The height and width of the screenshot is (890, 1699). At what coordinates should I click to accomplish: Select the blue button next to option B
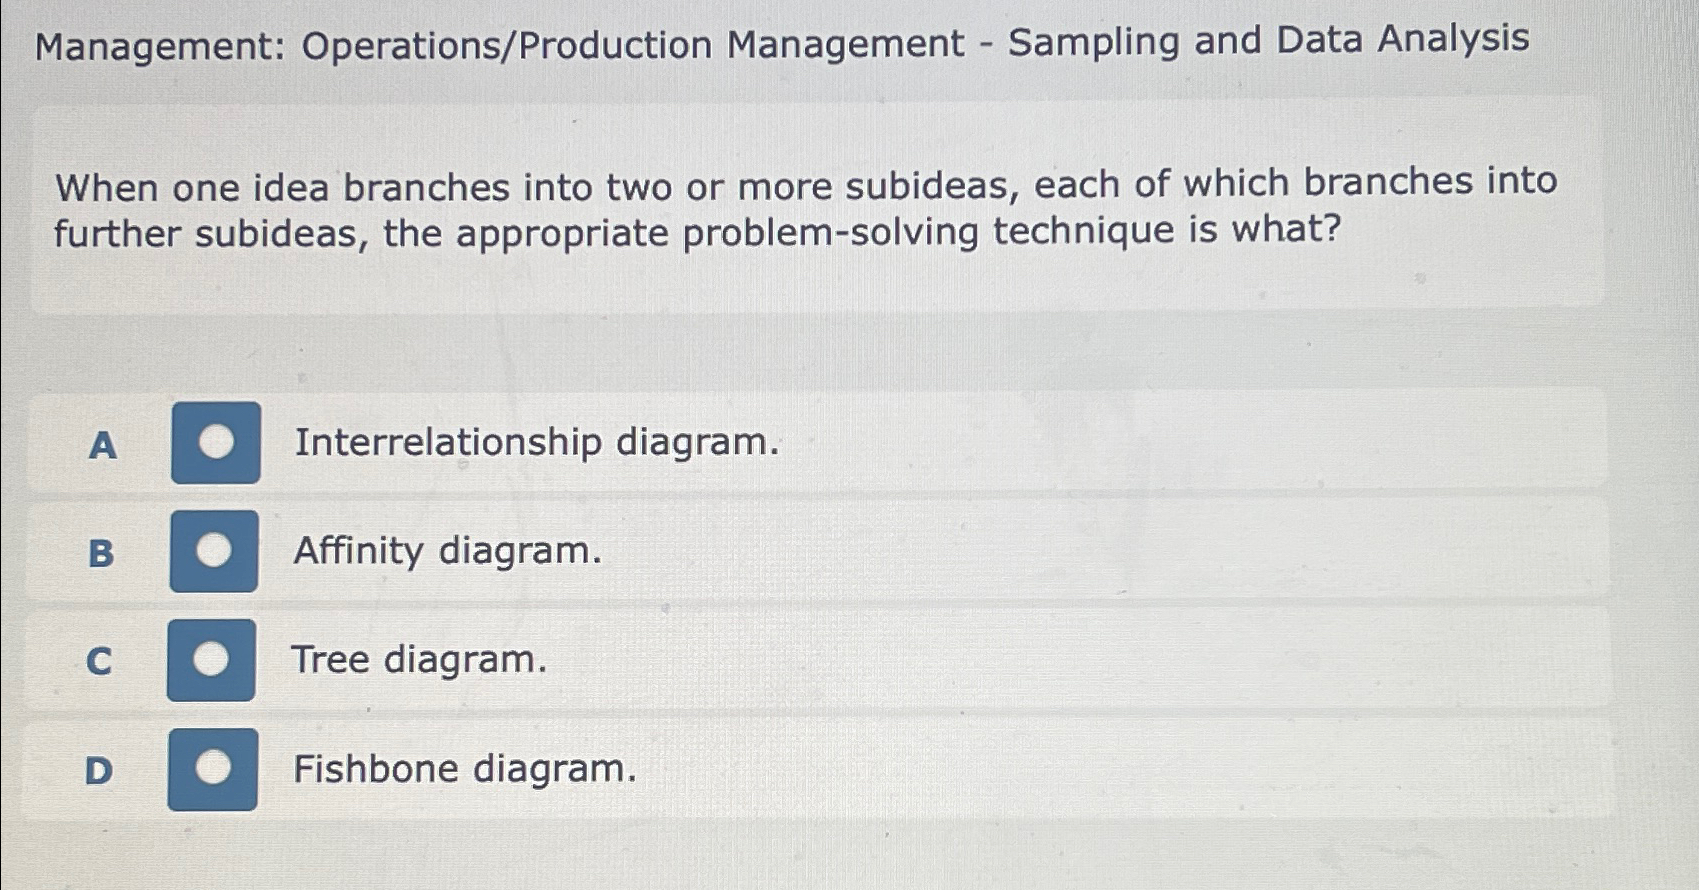[x=213, y=551]
